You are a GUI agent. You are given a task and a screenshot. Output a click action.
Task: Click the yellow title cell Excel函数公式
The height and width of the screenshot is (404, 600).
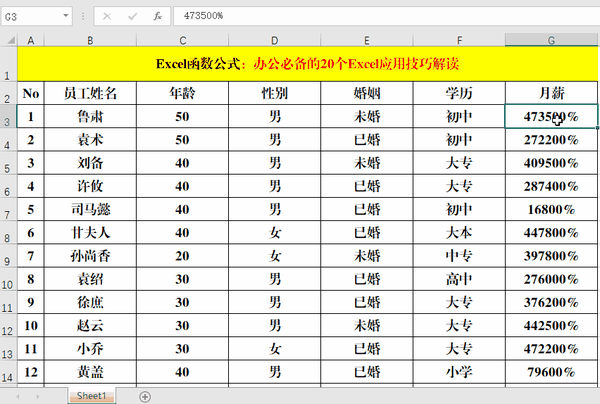[307, 64]
